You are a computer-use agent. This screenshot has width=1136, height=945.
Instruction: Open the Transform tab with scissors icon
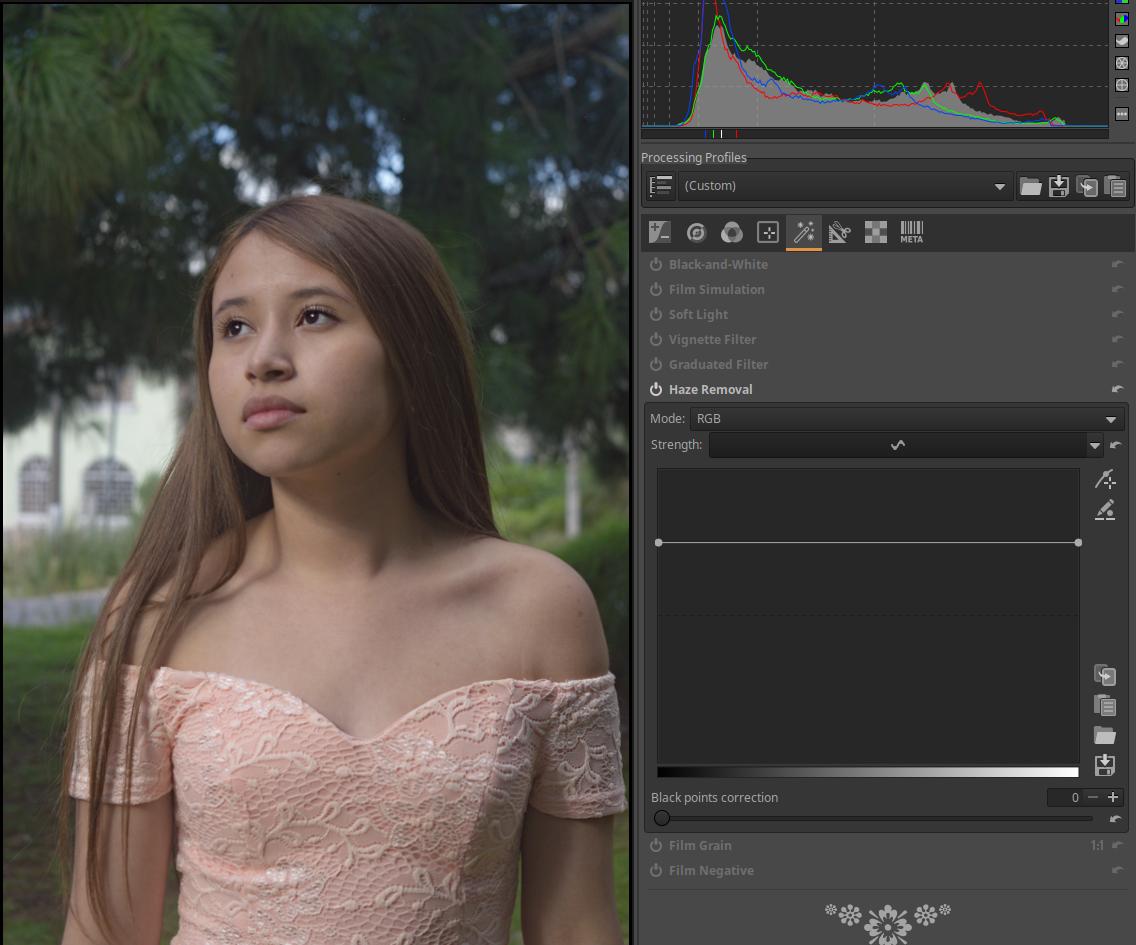(839, 233)
